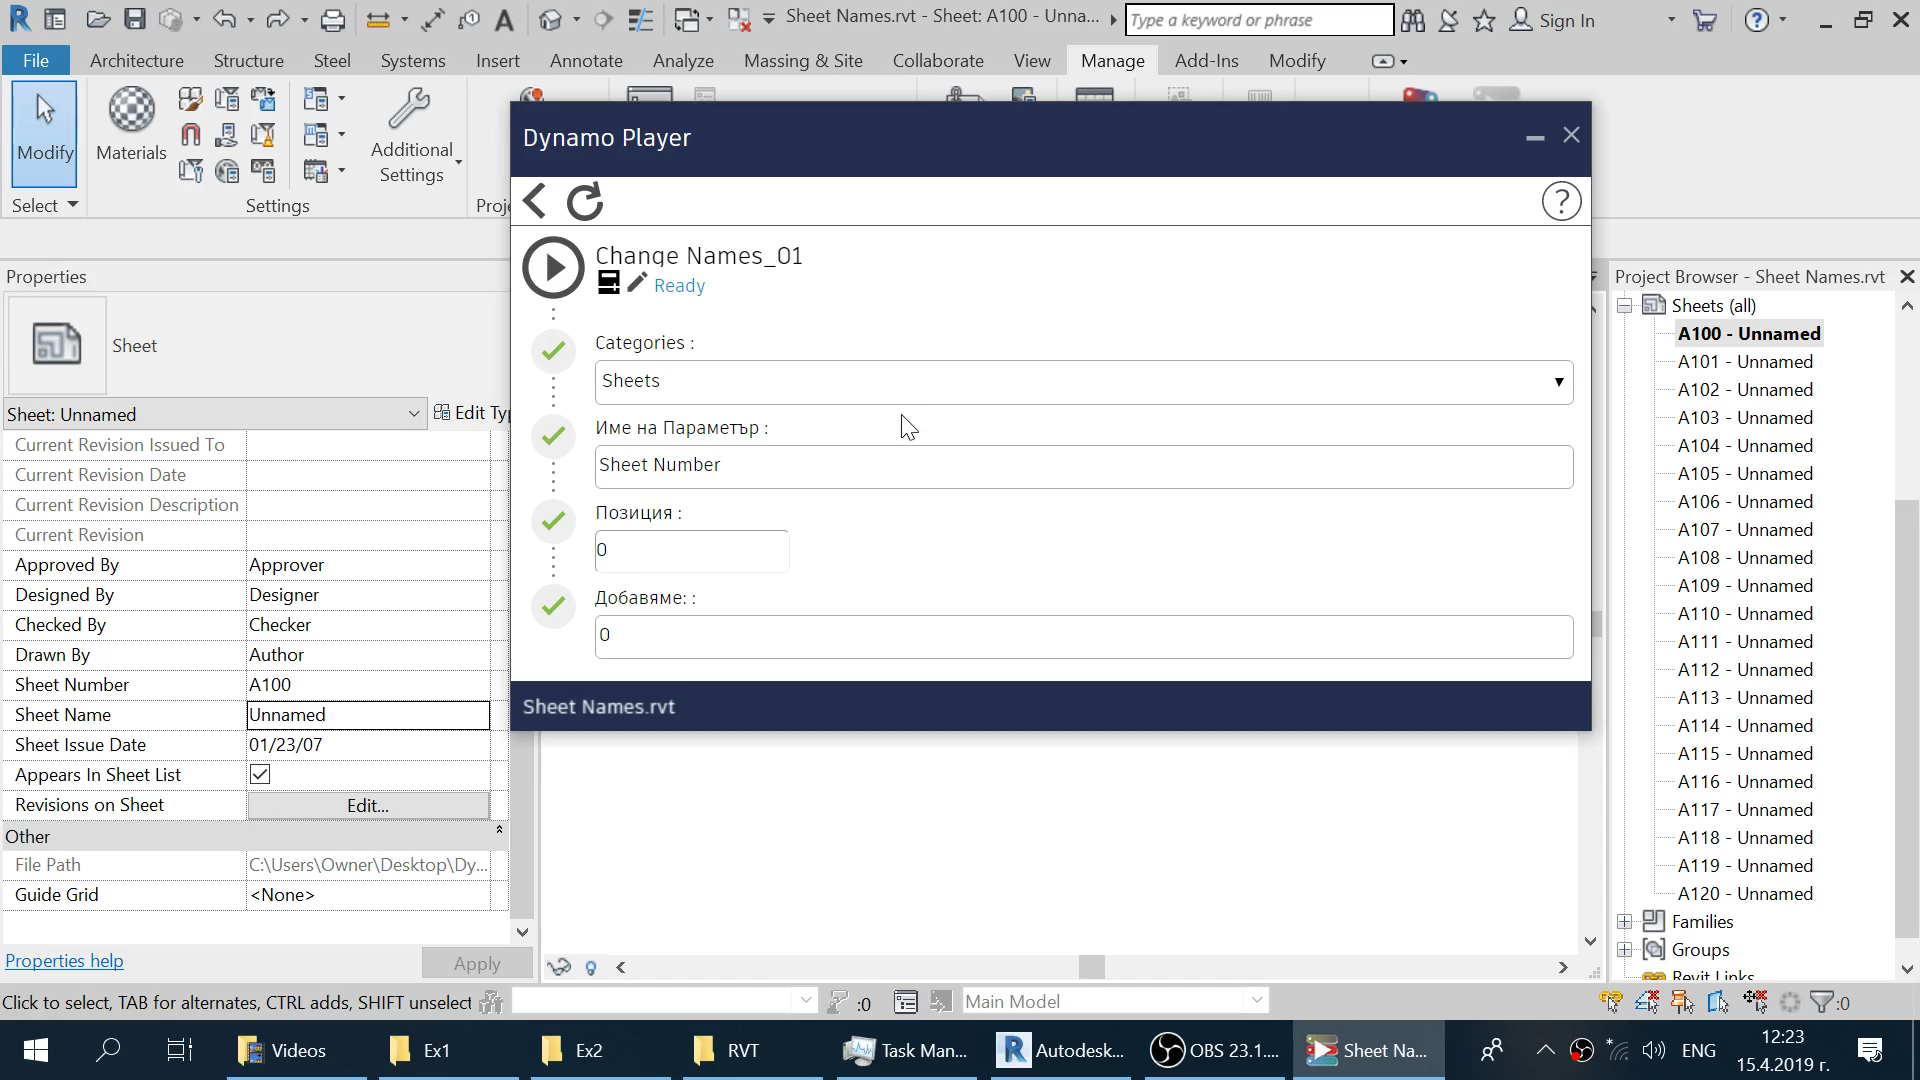1920x1080 pixels.
Task: Toggle Appears In Sheet List checkbox
Action: [x=260, y=775]
